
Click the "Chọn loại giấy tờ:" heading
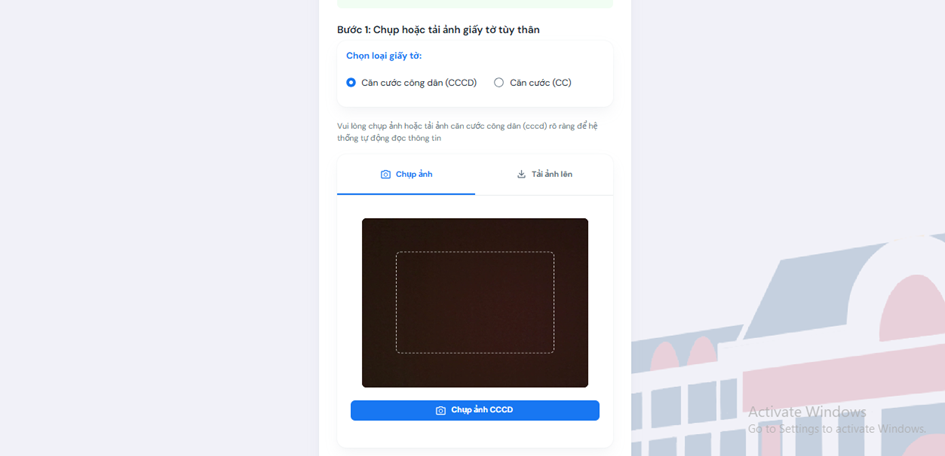(x=384, y=56)
